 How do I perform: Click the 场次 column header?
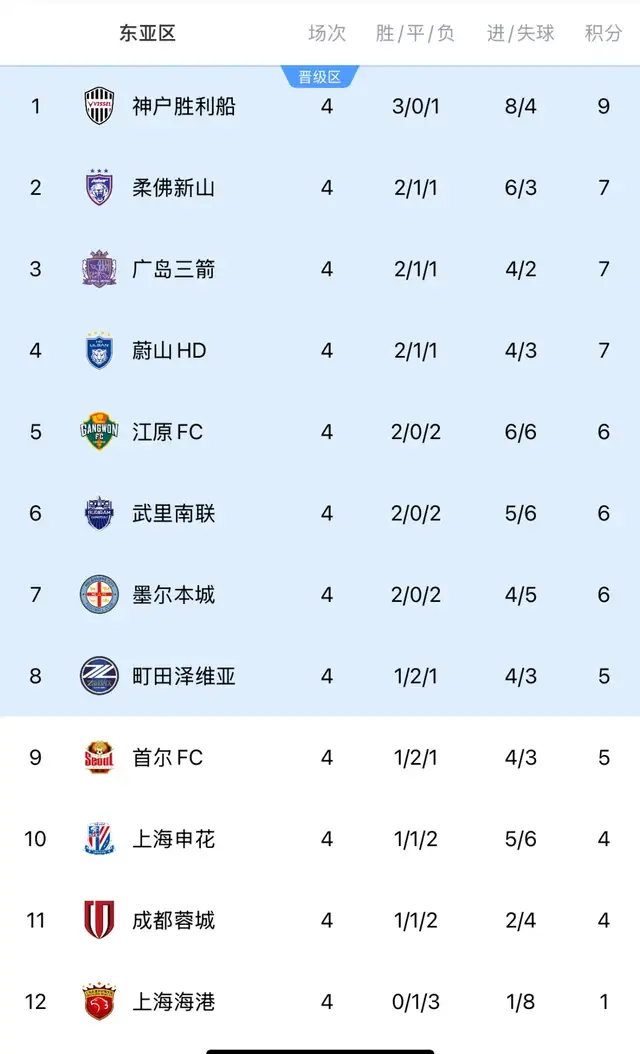[327, 33]
